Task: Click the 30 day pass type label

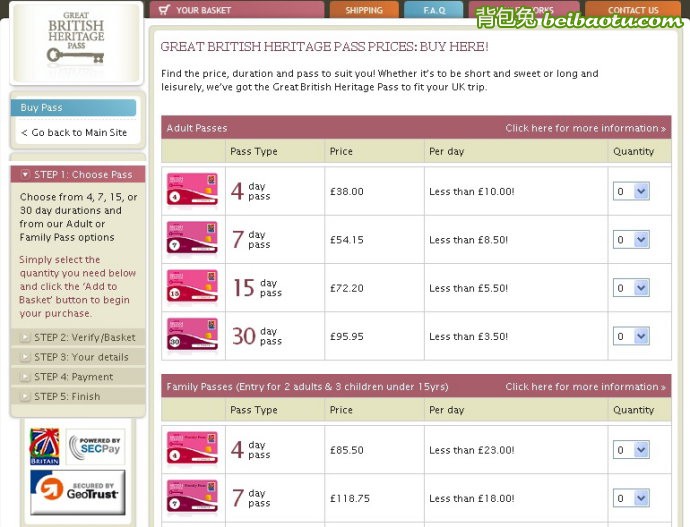Action: pos(257,336)
